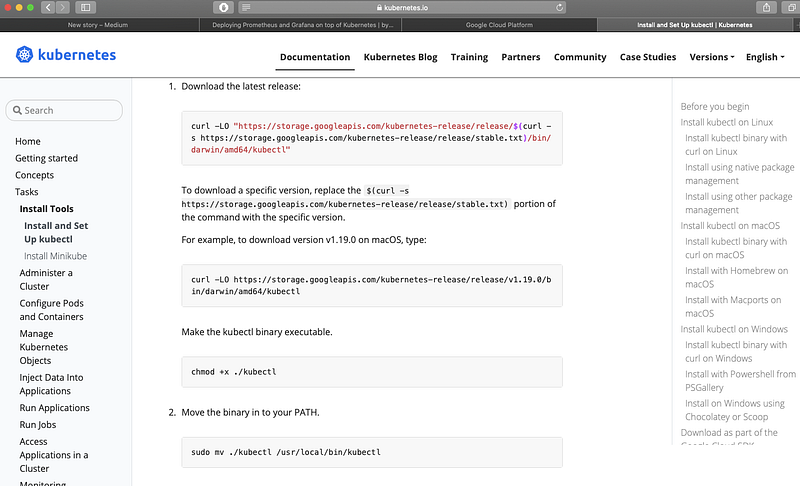Screen dimensions: 800x486
Task: Click 'Download the latest release:' step text
Action: [241, 86]
